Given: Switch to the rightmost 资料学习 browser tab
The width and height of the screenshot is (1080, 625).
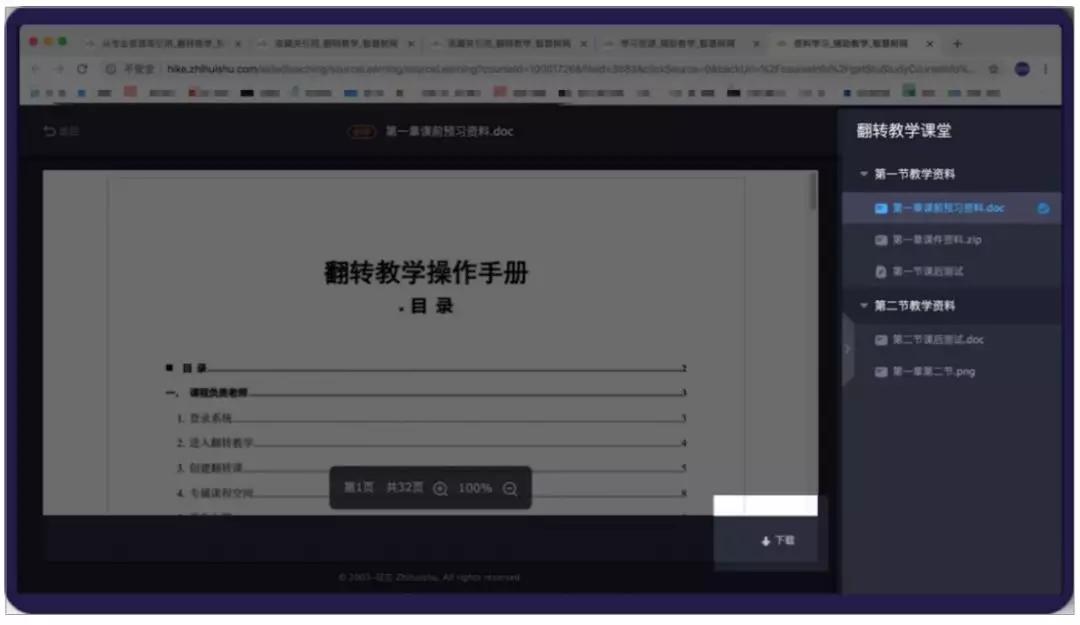Looking at the screenshot, I should click(x=850, y=45).
